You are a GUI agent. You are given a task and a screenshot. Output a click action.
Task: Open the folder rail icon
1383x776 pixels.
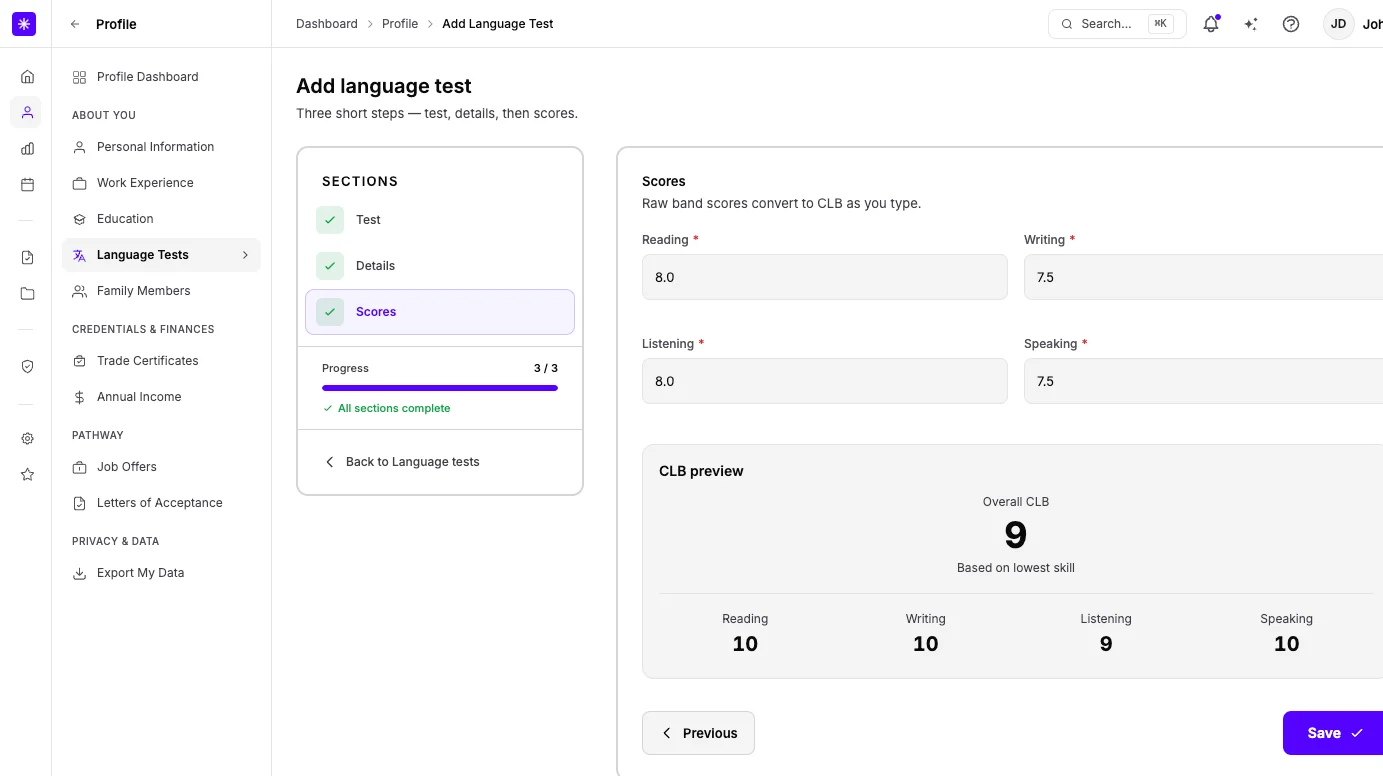(27, 294)
